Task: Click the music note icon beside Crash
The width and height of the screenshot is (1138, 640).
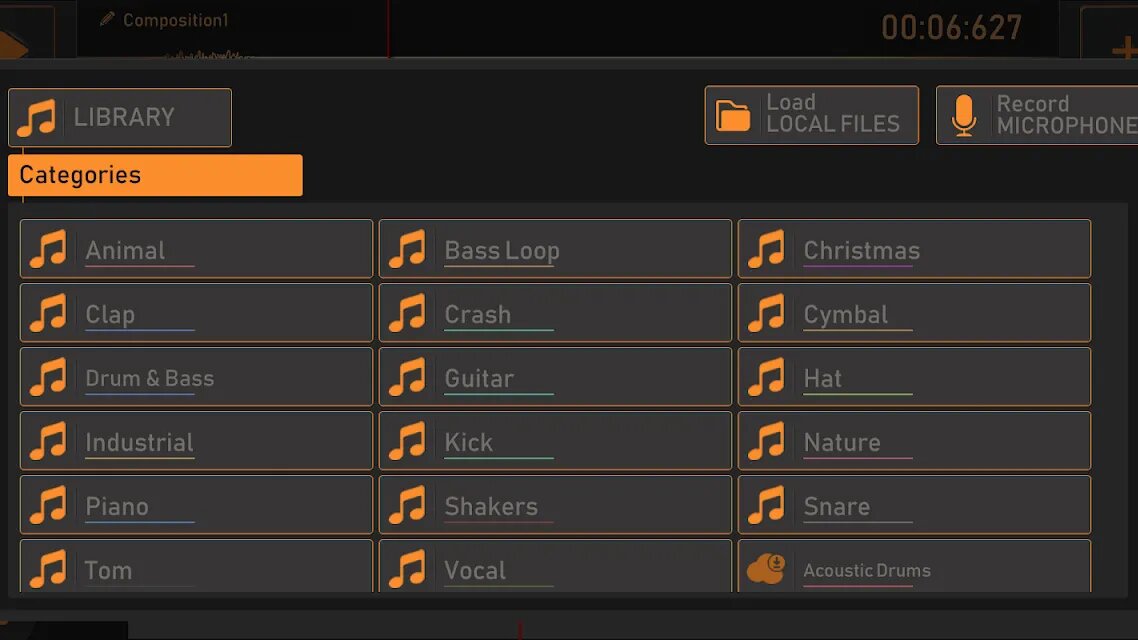Action: tap(407, 313)
